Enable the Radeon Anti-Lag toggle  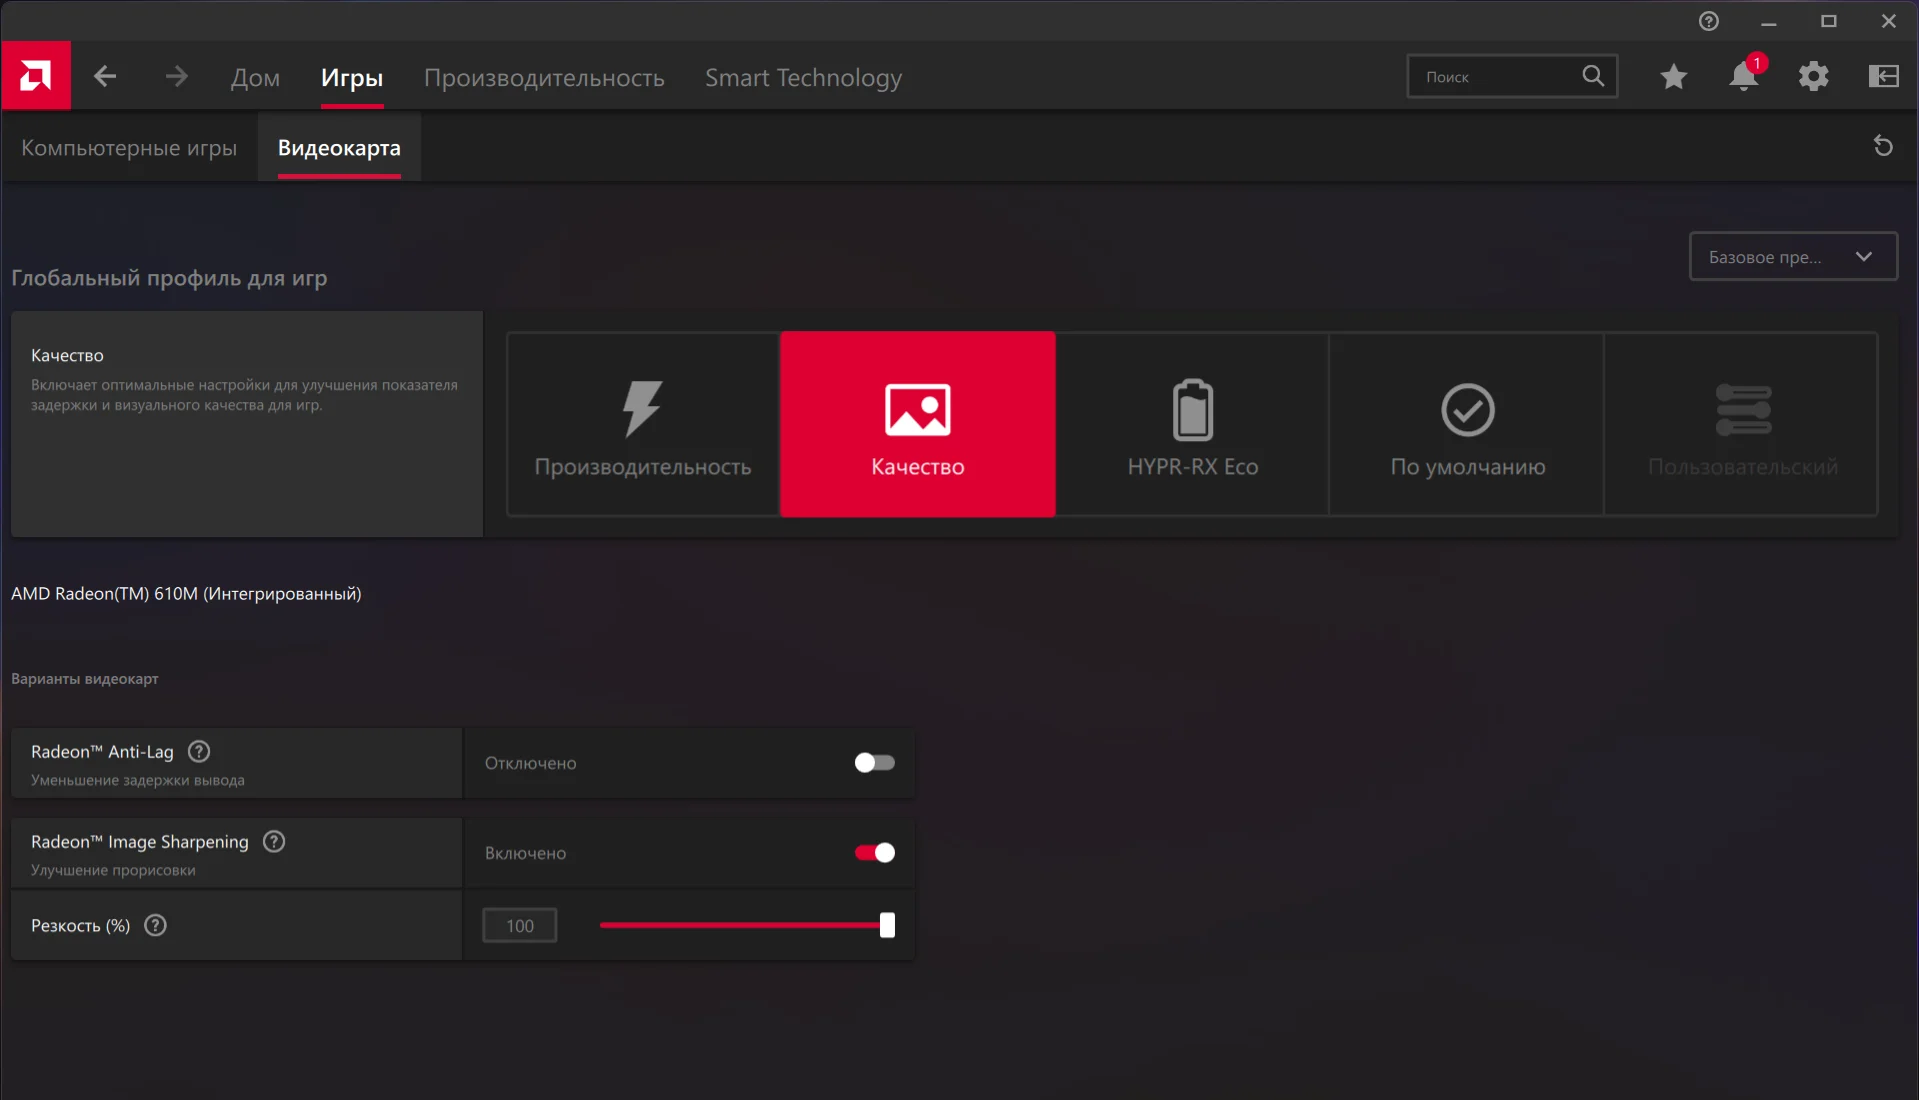pyautogui.click(x=874, y=763)
